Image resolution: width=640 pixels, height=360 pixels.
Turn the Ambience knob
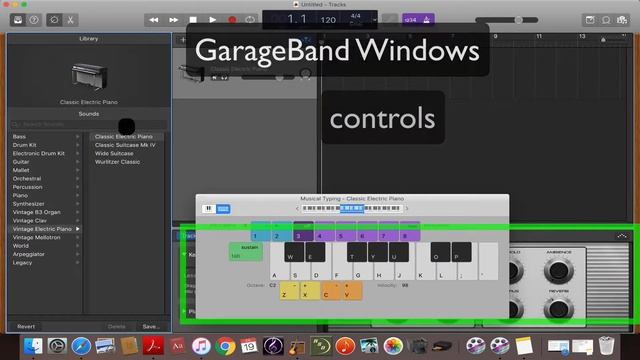[x=558, y=270]
